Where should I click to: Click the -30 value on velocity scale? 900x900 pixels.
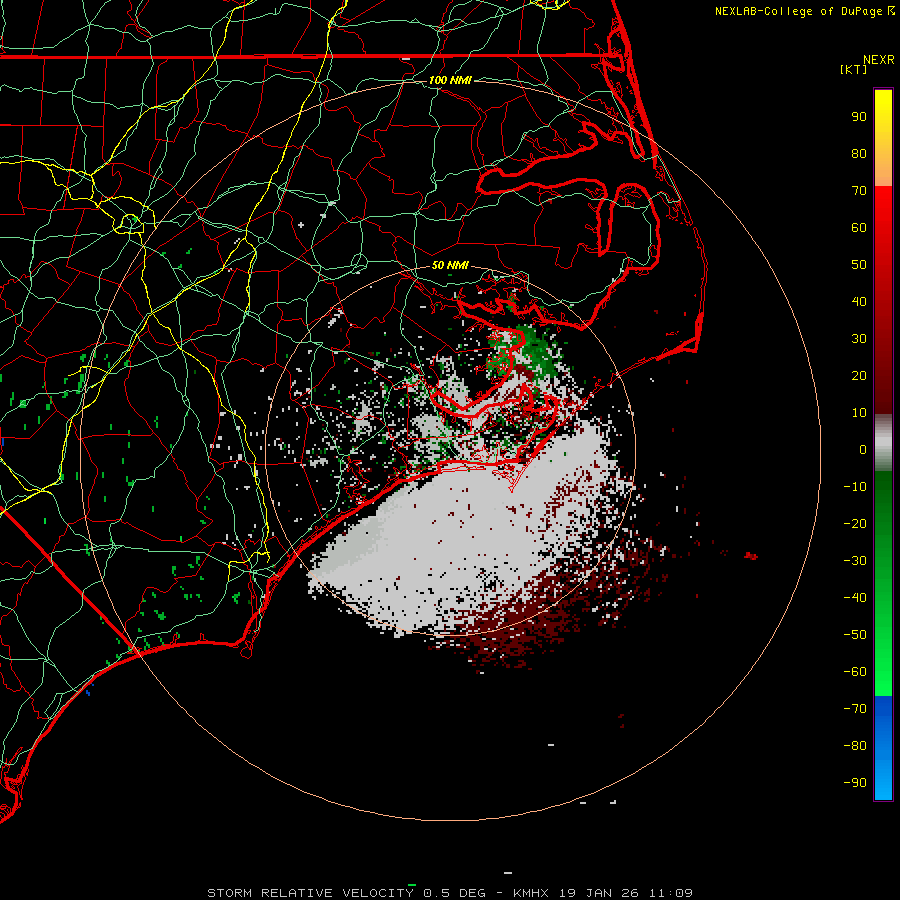(x=855, y=561)
